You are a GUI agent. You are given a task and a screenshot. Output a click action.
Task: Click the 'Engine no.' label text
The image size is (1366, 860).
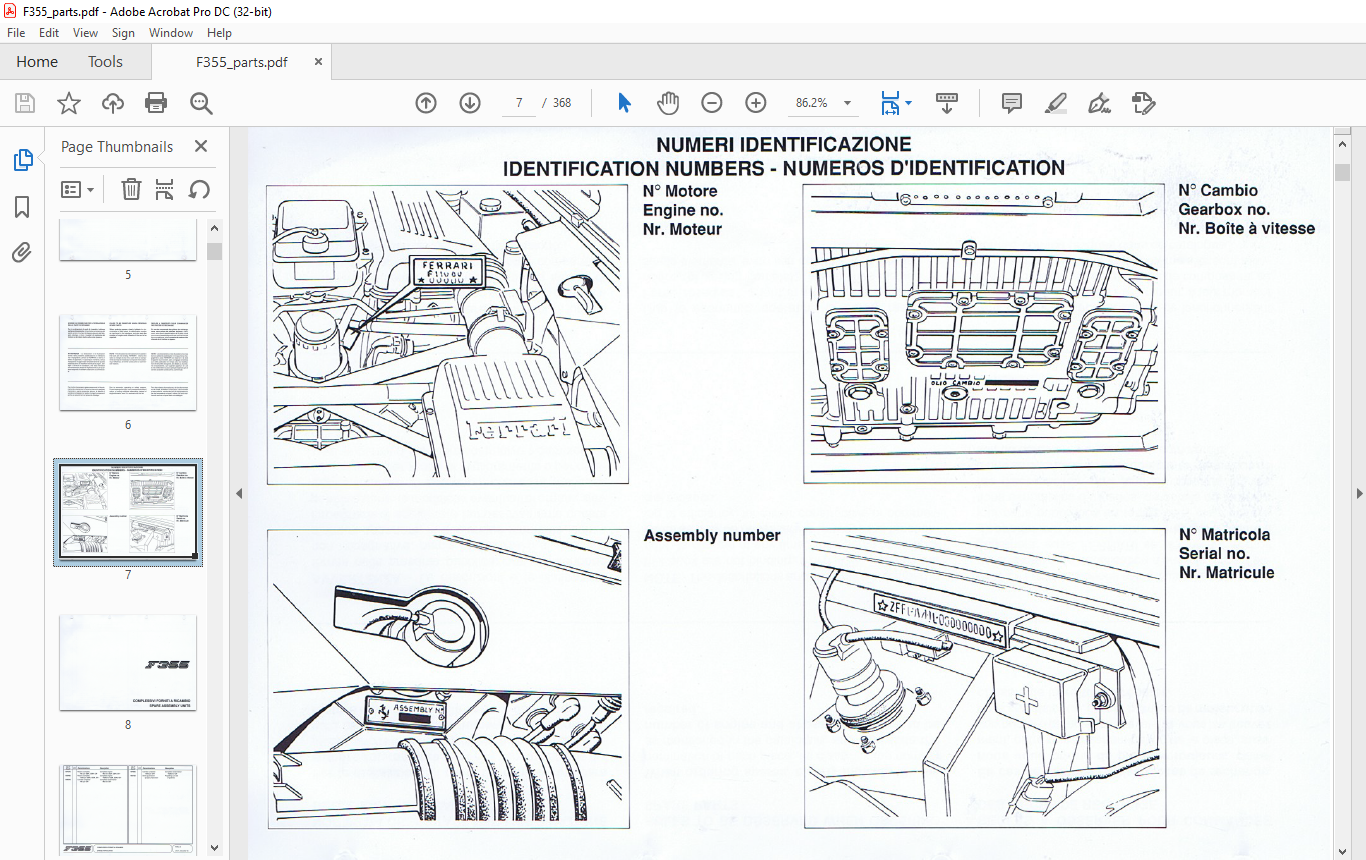click(x=683, y=210)
